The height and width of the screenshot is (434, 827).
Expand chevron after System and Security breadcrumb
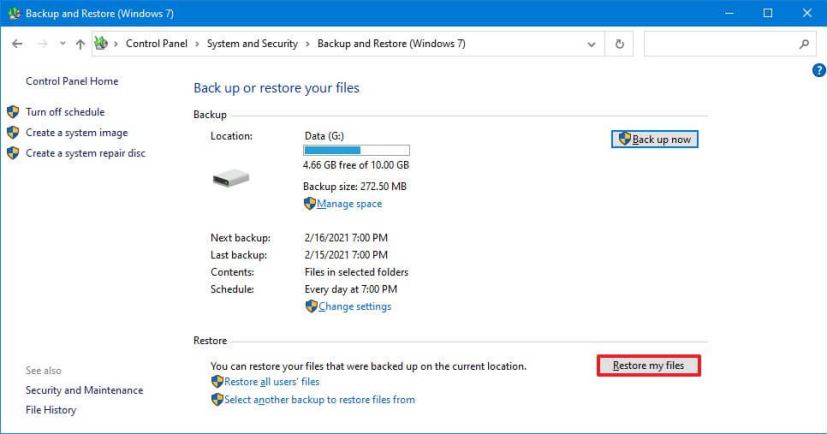coord(307,44)
